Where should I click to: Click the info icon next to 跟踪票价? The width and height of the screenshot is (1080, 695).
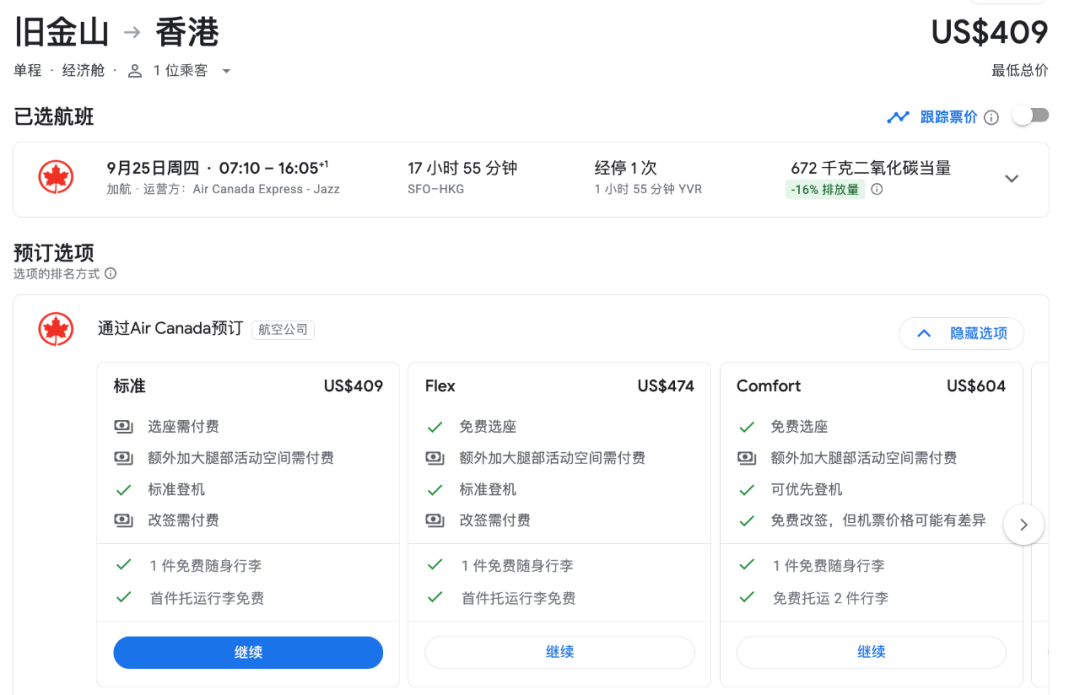991,117
